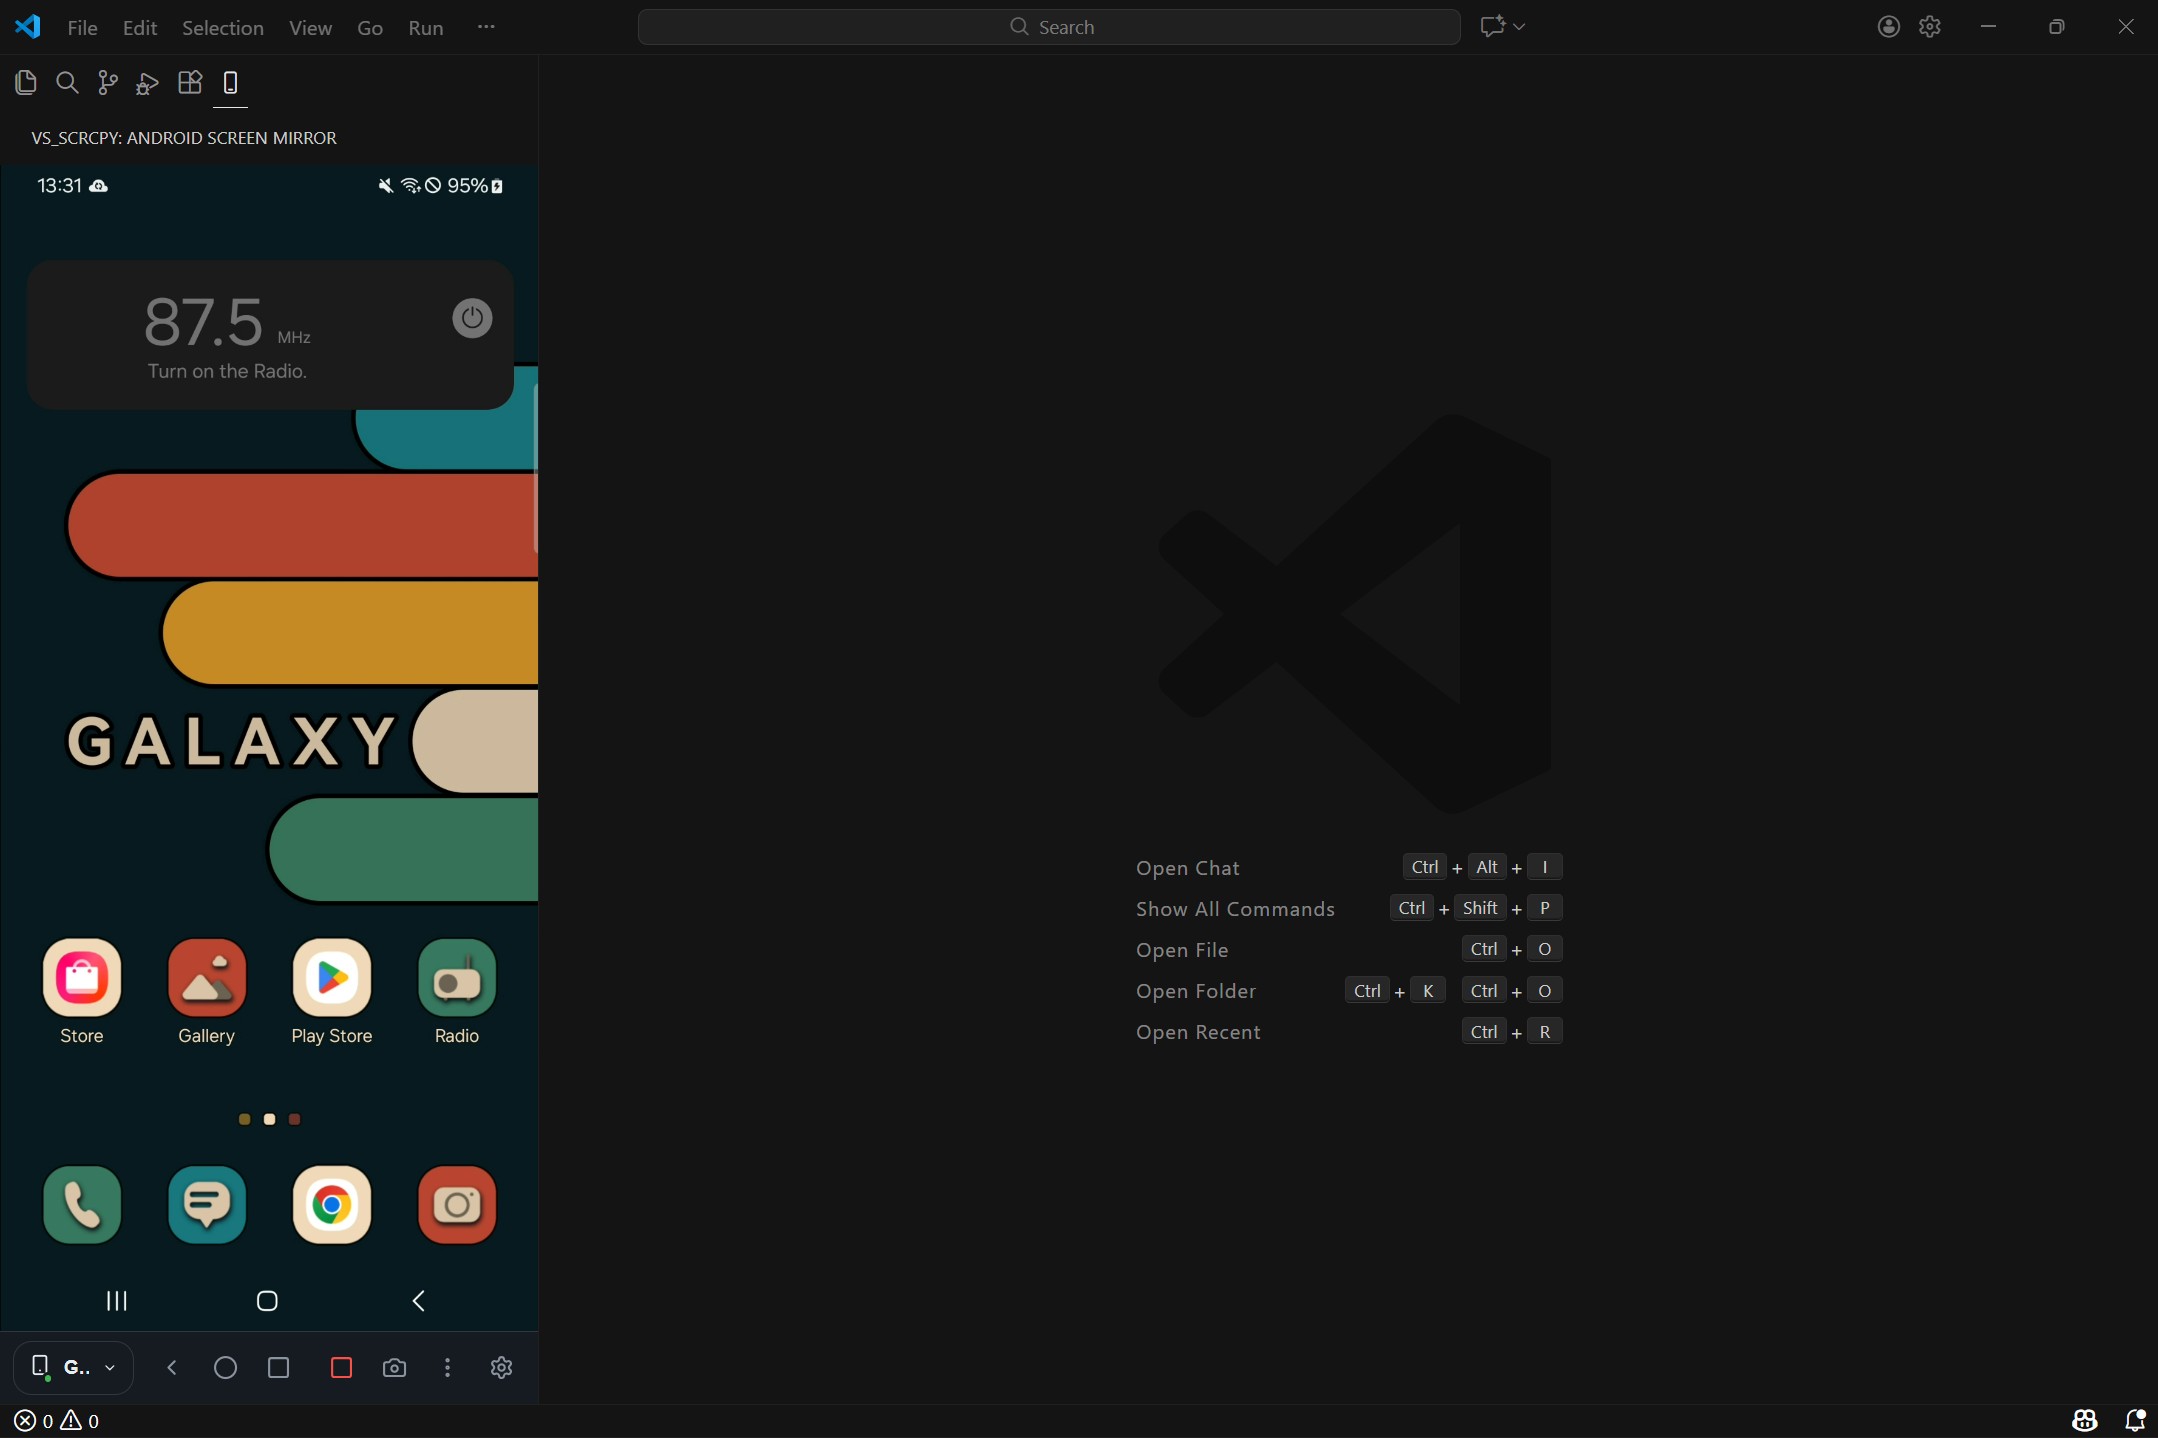The height and width of the screenshot is (1438, 2158).
Task: Open the Radio app on phone
Action: tap(457, 979)
